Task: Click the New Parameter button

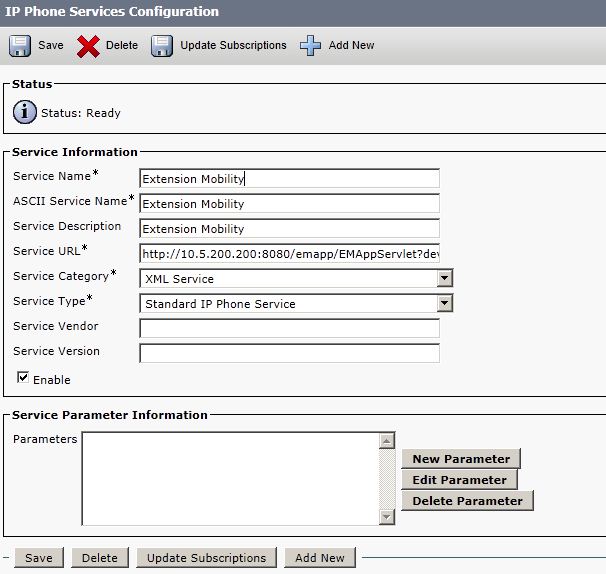Action: 461,459
